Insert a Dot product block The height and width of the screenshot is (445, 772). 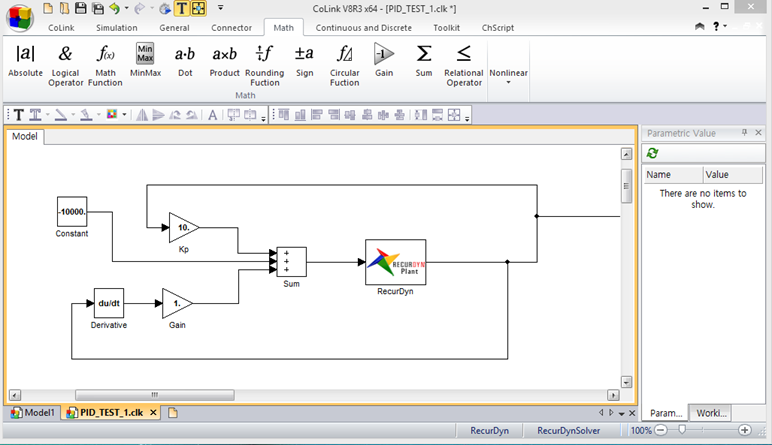[x=185, y=61]
